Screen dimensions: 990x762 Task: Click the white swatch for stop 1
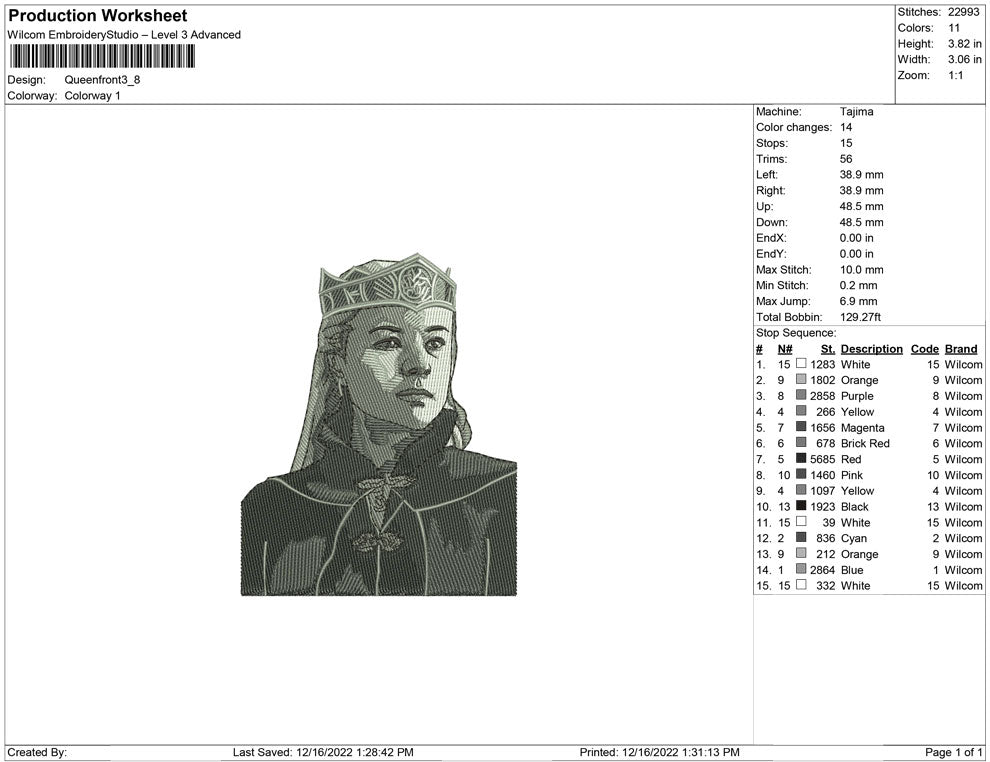[801, 364]
